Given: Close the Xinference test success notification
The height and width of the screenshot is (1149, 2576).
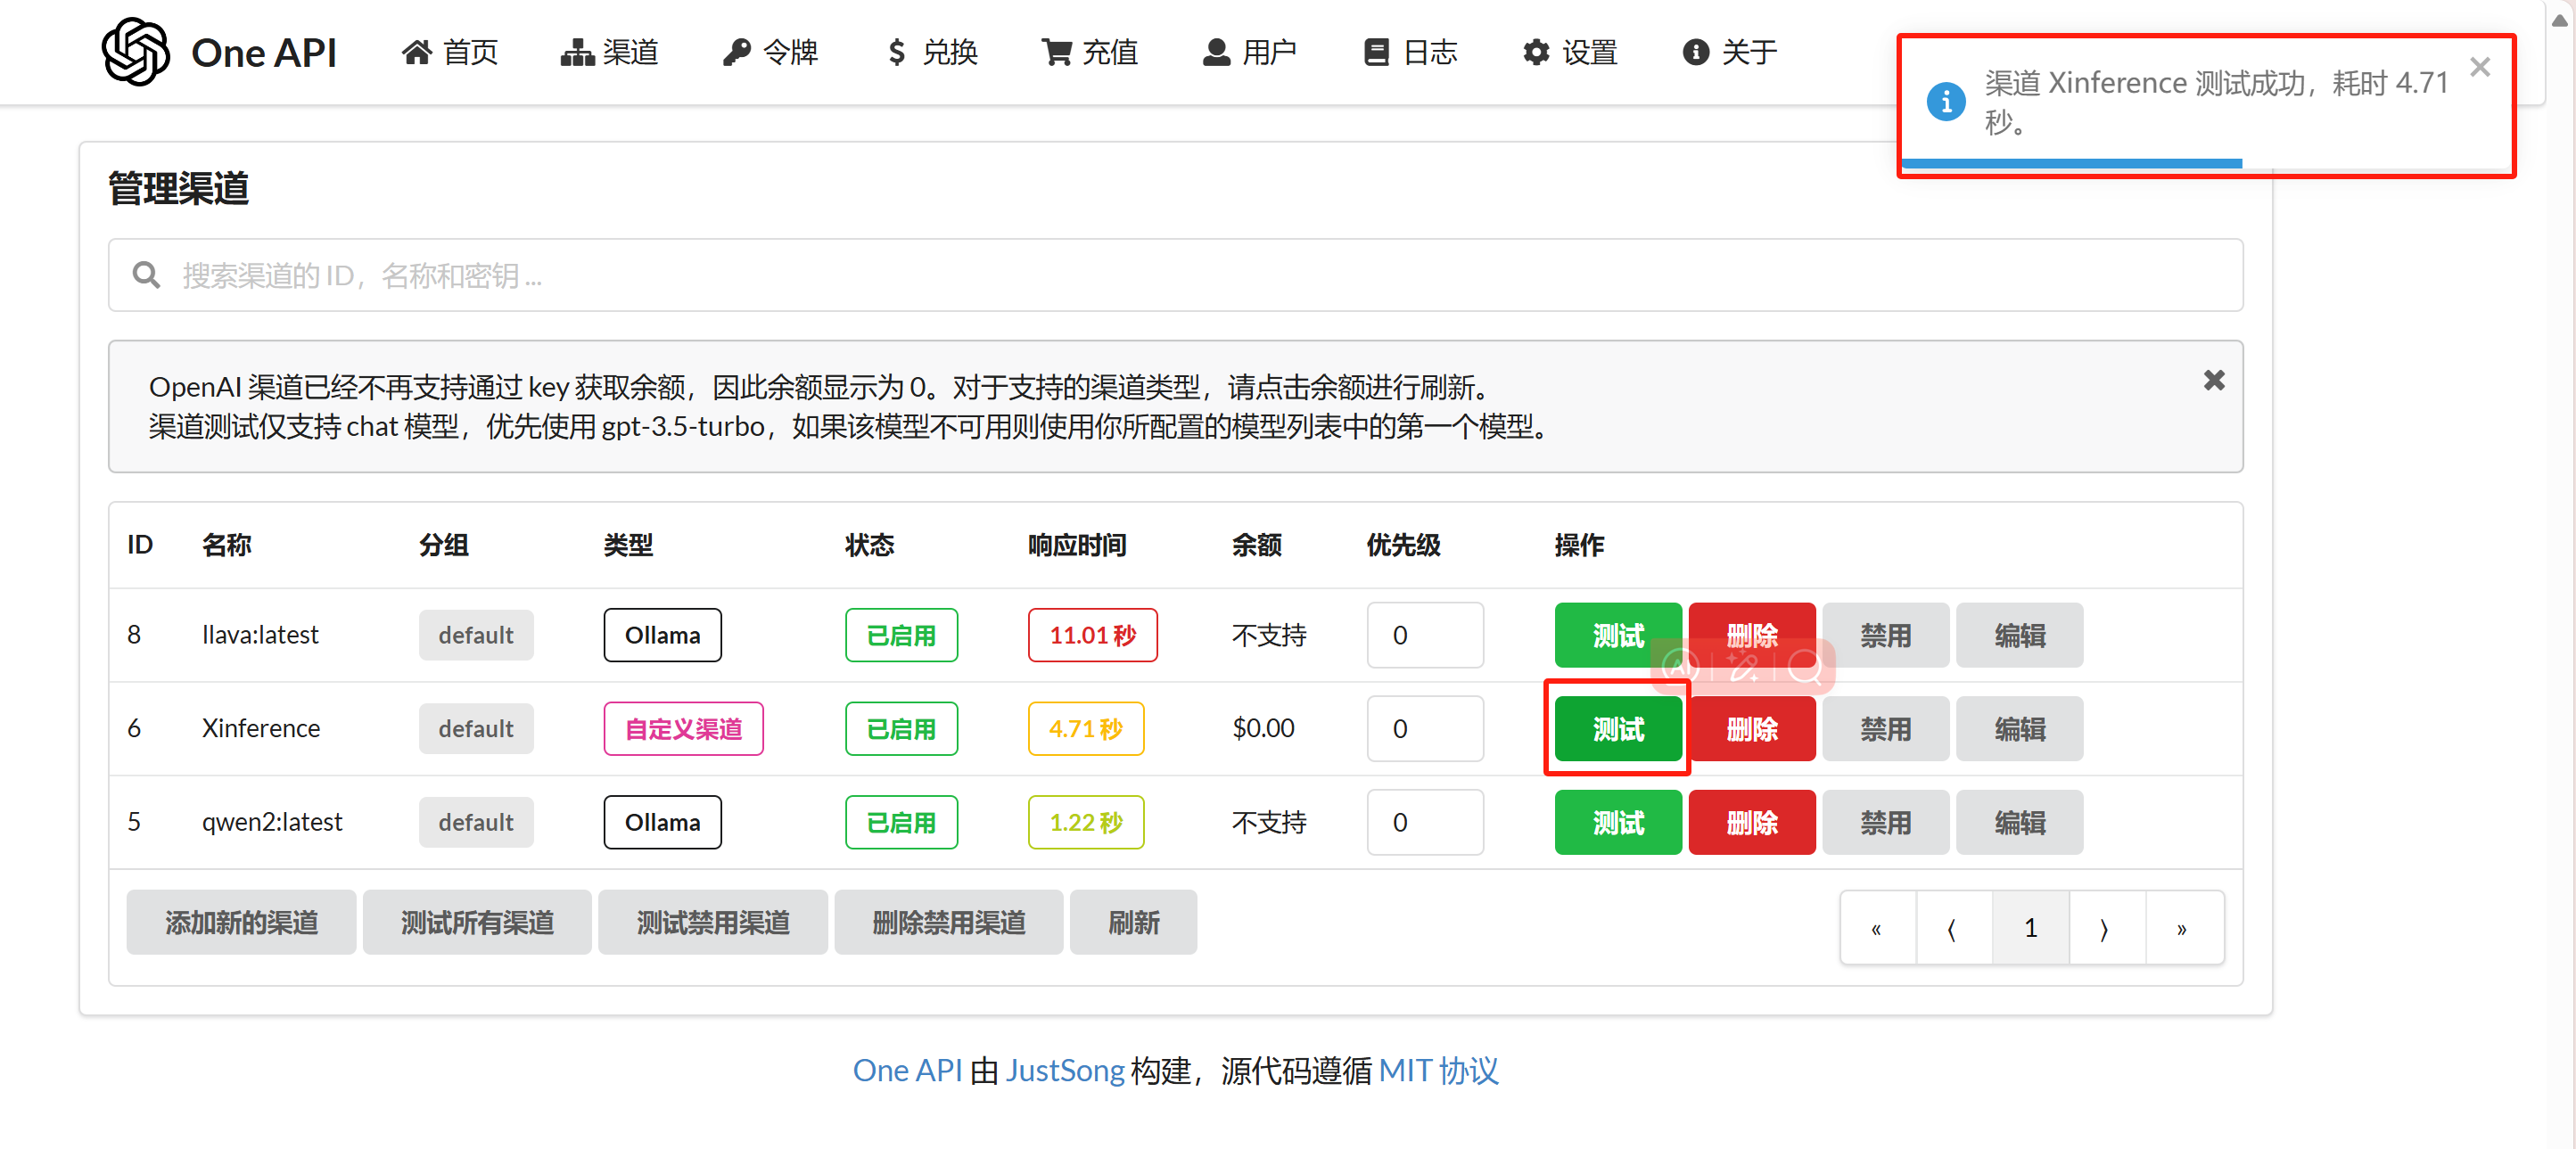Looking at the screenshot, I should click(x=2479, y=67).
